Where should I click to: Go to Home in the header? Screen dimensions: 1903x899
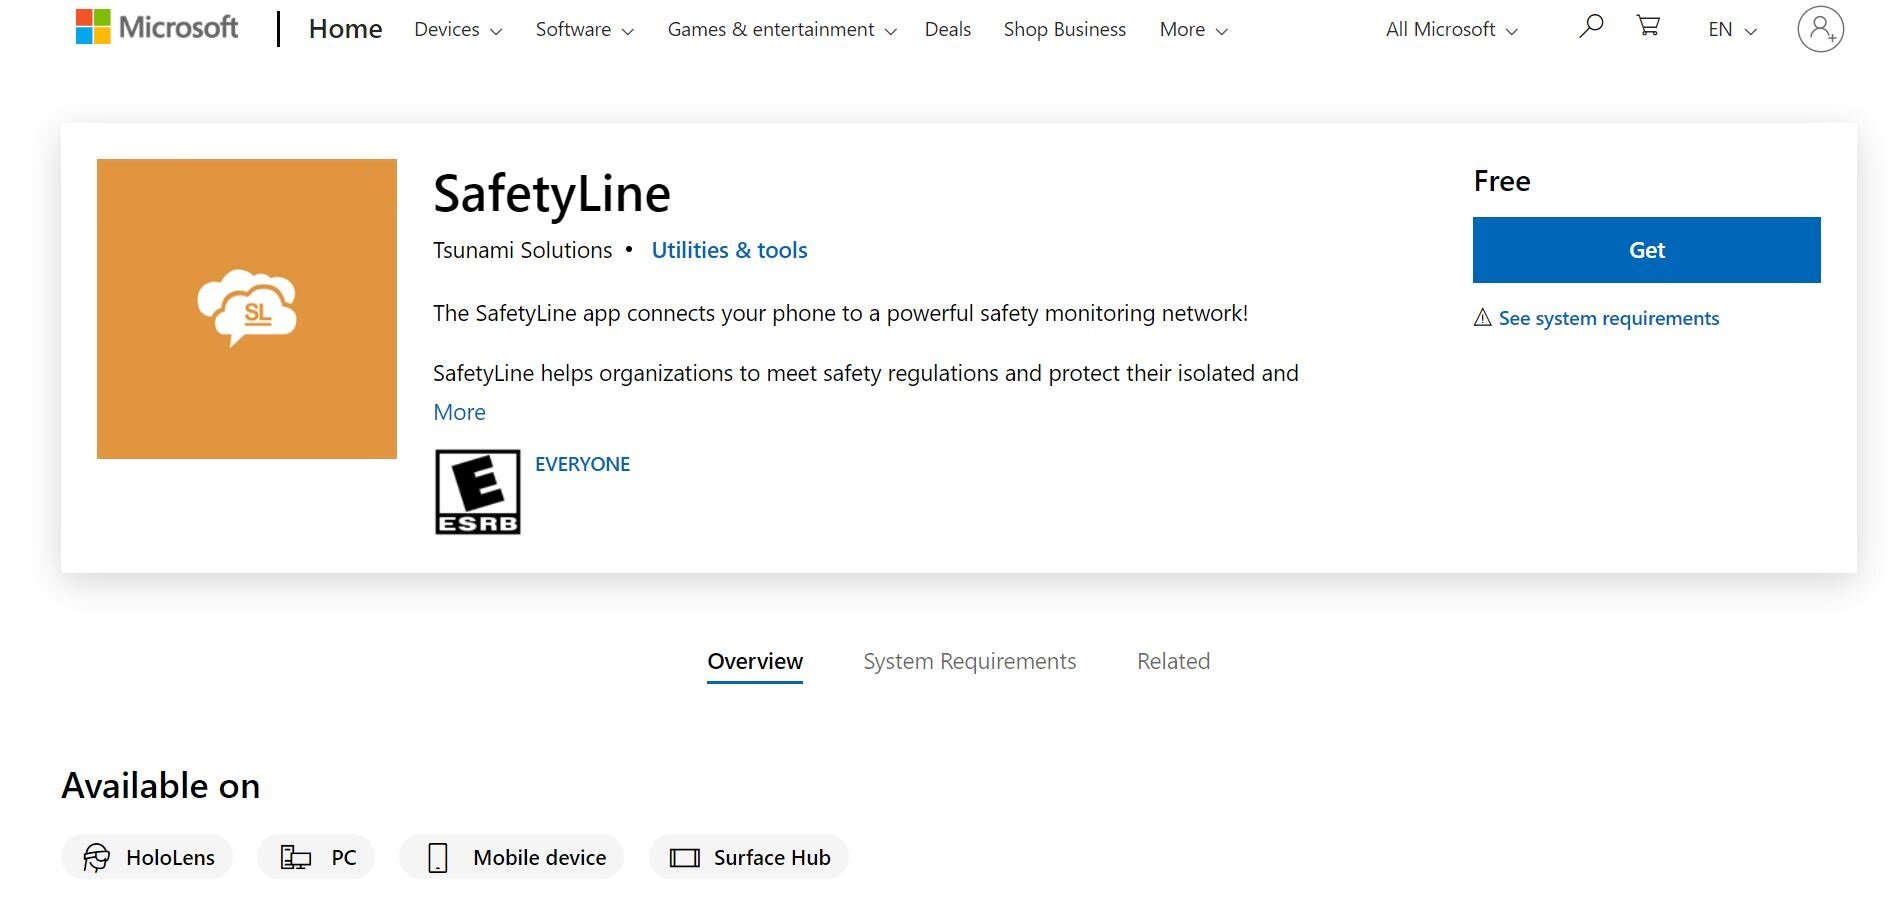click(x=345, y=29)
